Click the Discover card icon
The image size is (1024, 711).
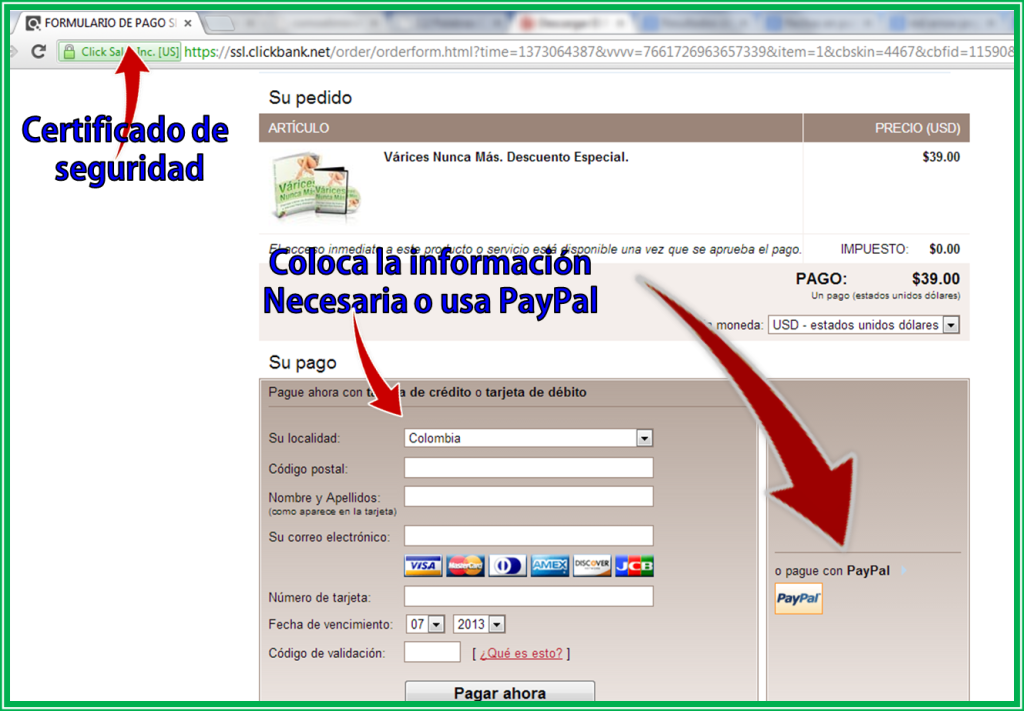tap(592, 565)
